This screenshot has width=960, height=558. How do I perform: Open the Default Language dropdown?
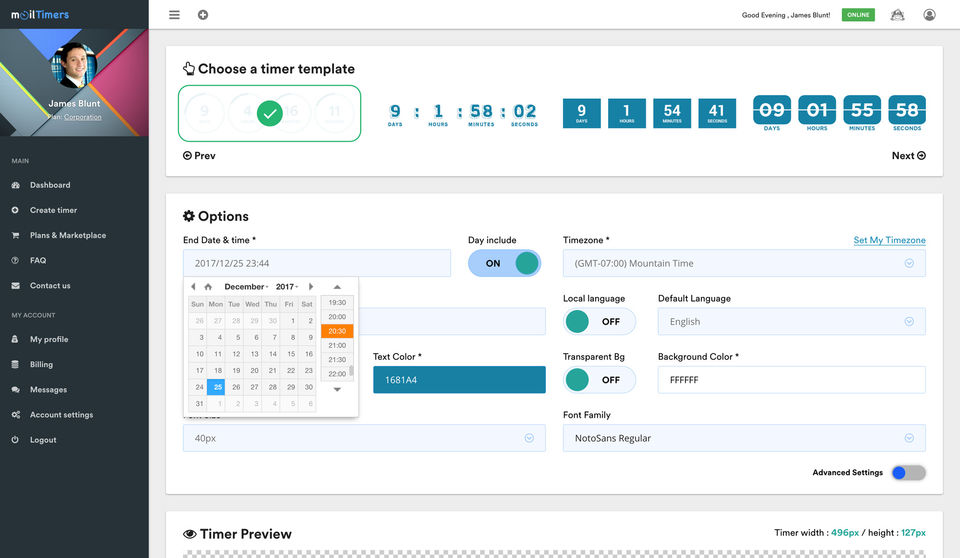point(792,322)
